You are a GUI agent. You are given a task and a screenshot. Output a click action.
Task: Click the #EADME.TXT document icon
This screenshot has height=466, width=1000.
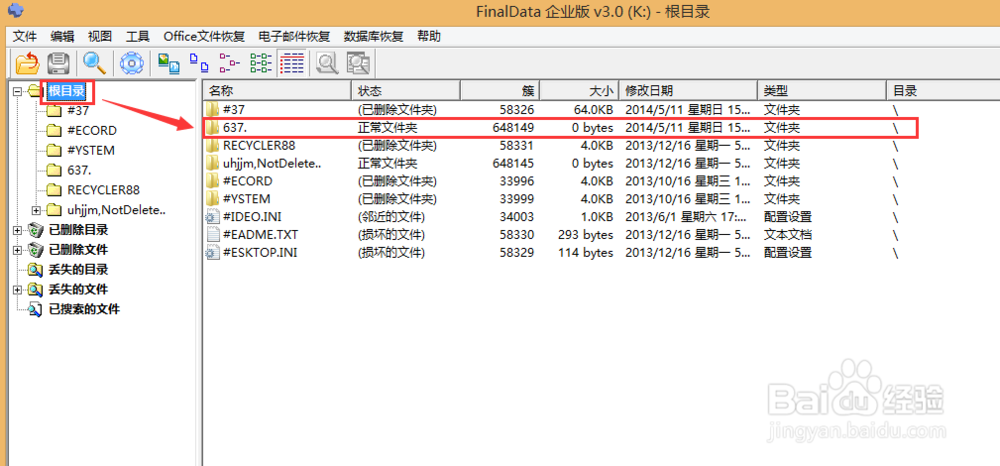[x=212, y=235]
